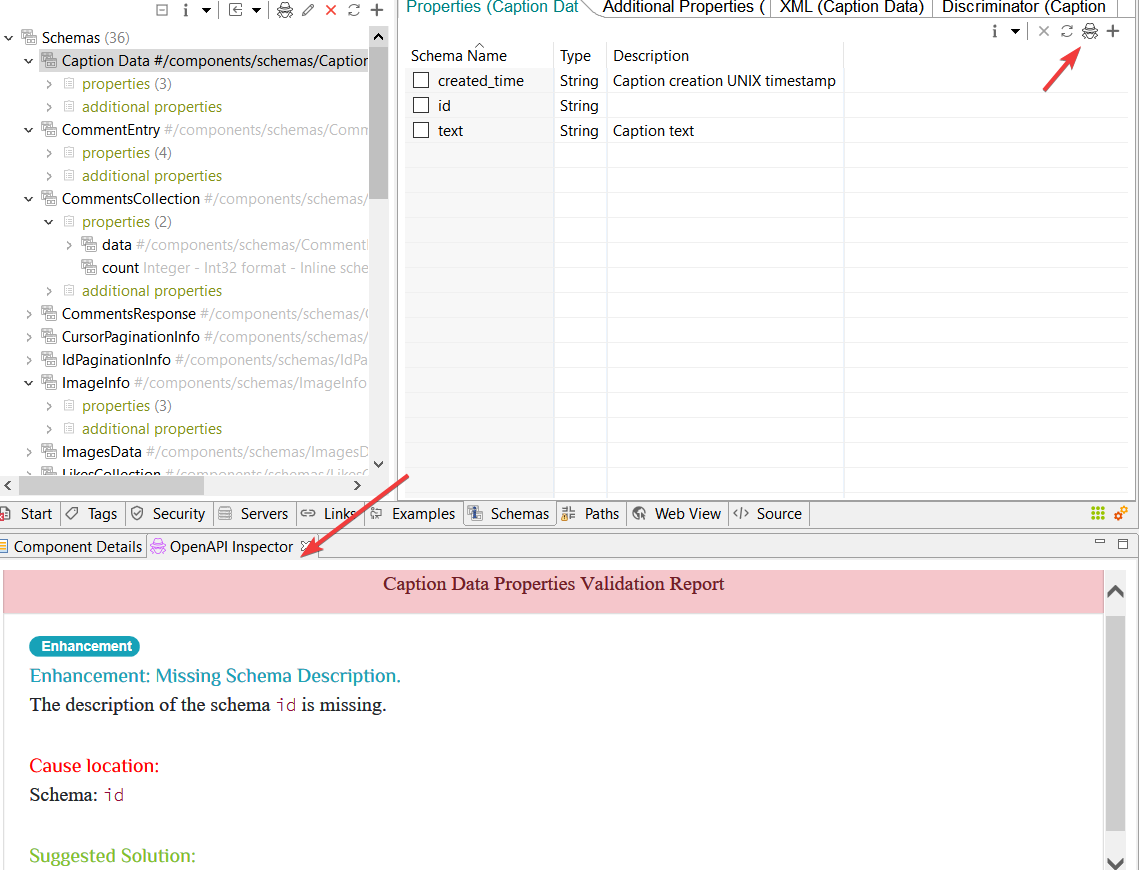Refresh the properties table
1139x870 pixels.
tap(1067, 32)
